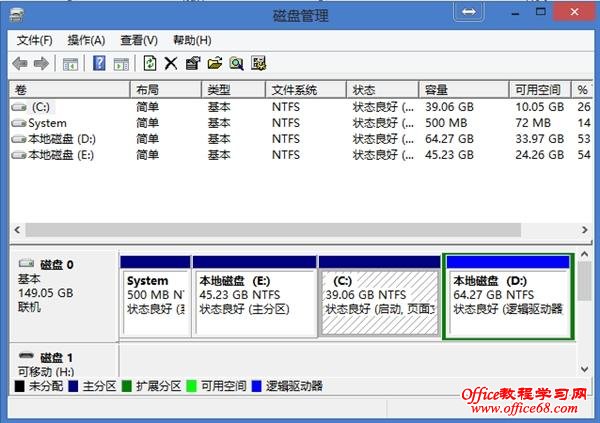Click the 33.97 GB free space cell
600x423 pixels.
(540, 139)
